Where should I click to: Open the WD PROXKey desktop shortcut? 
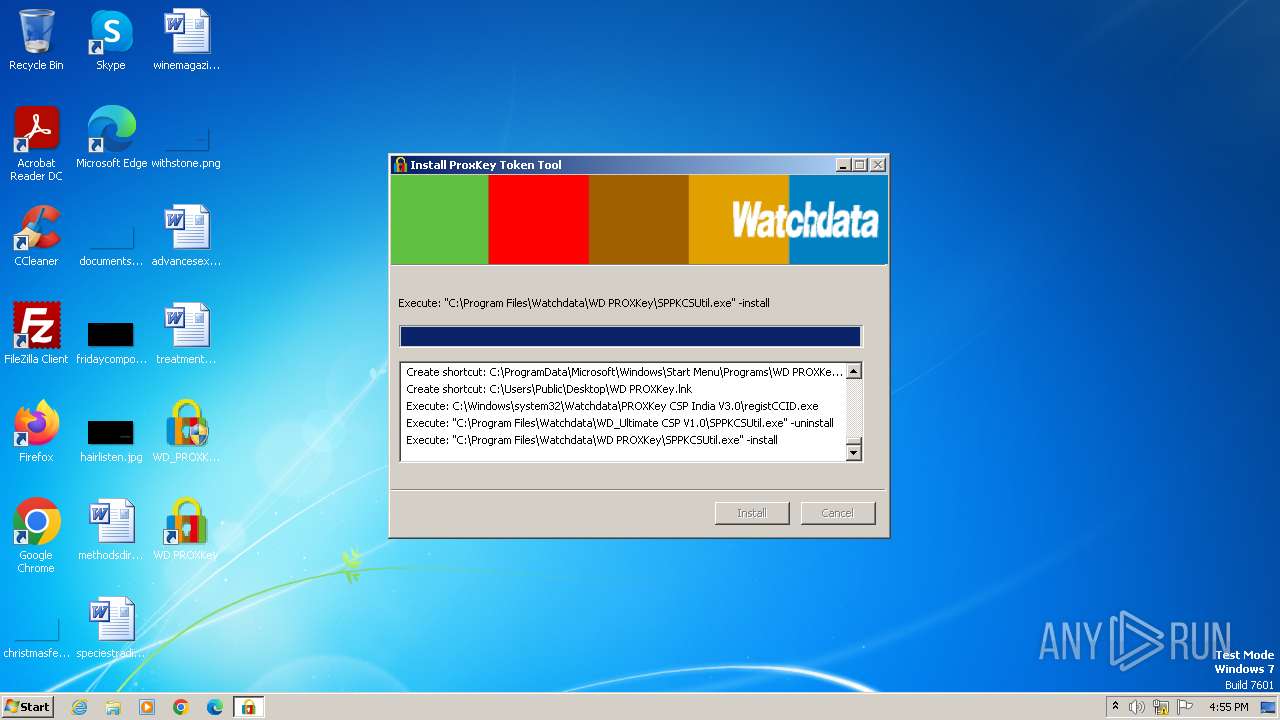pos(186,530)
